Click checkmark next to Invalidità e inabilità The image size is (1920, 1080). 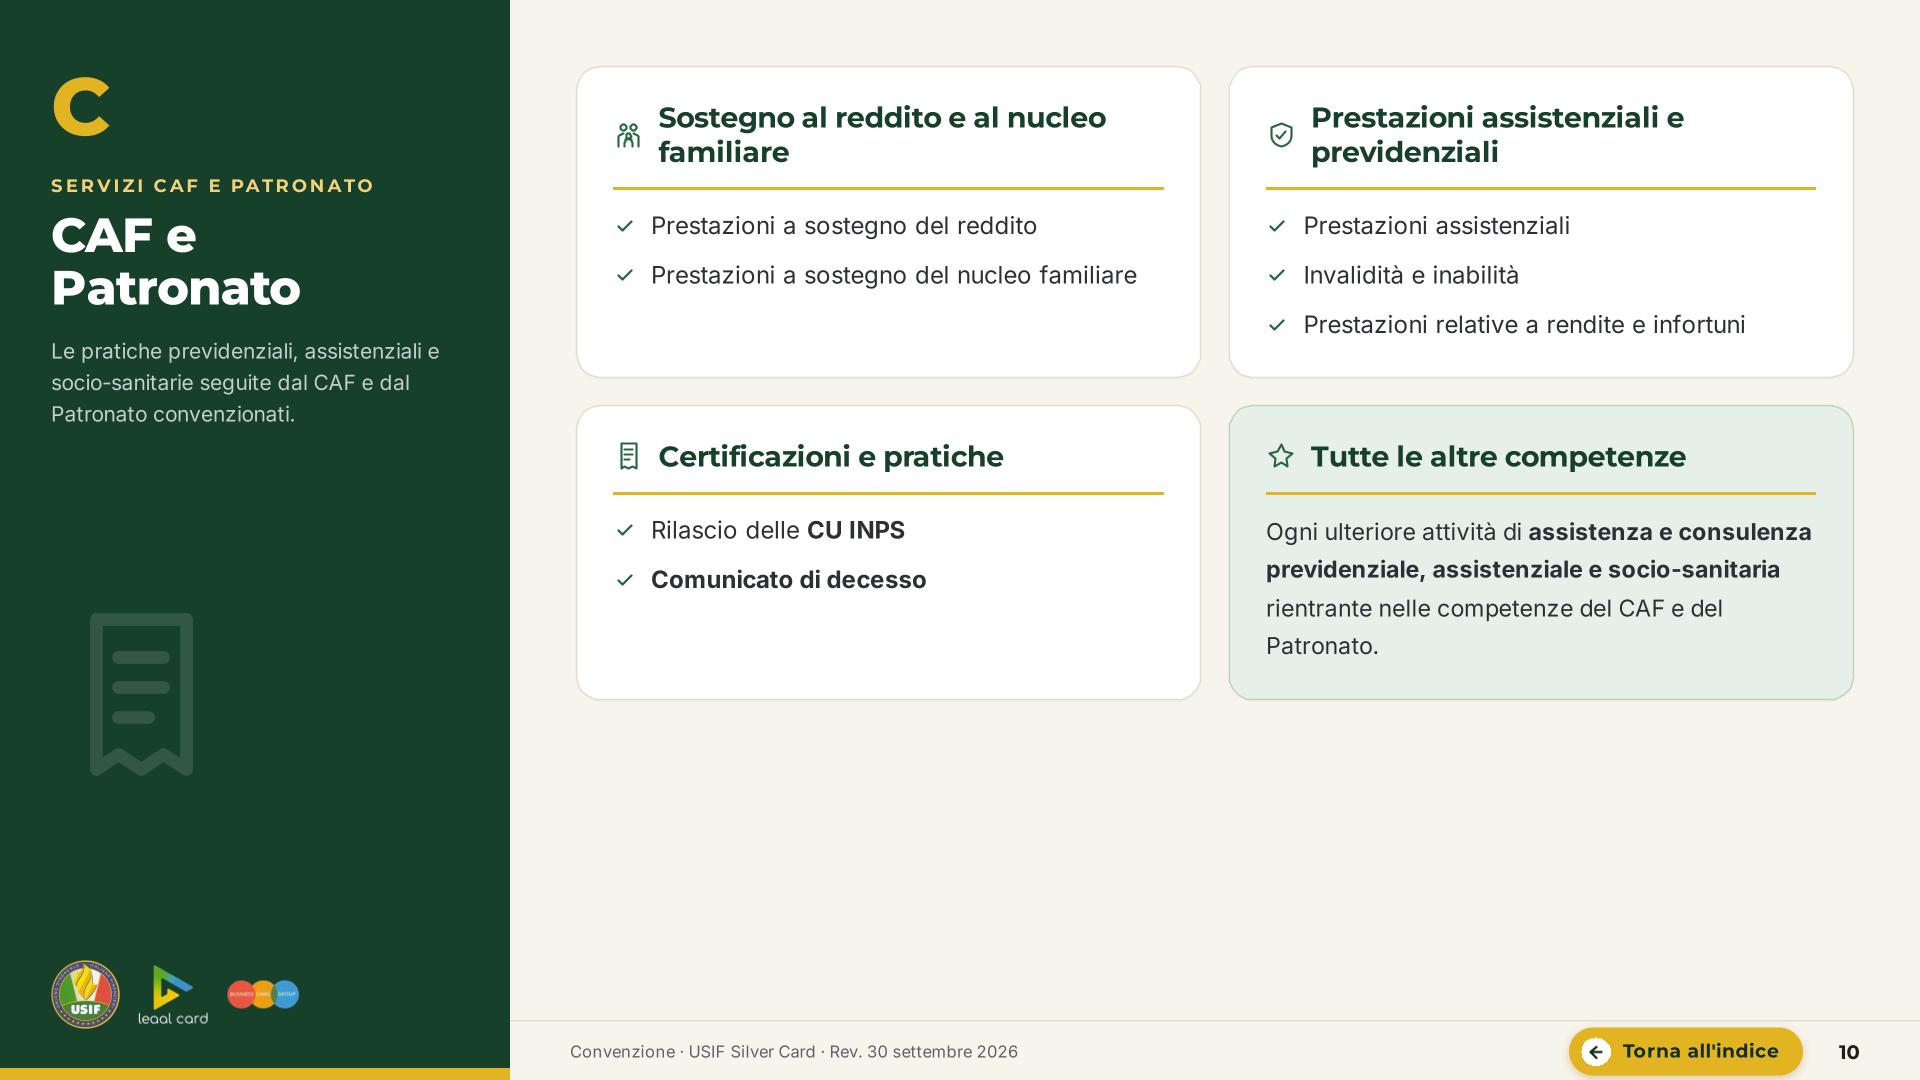(x=1277, y=275)
